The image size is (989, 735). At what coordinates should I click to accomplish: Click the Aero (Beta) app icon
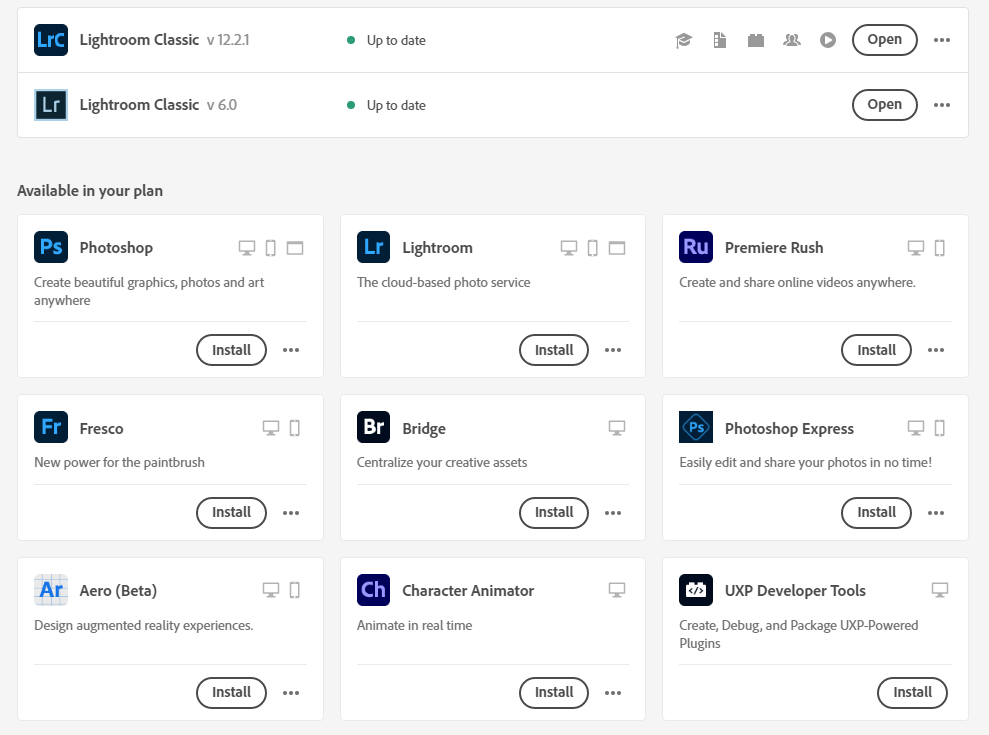pyautogui.click(x=51, y=590)
